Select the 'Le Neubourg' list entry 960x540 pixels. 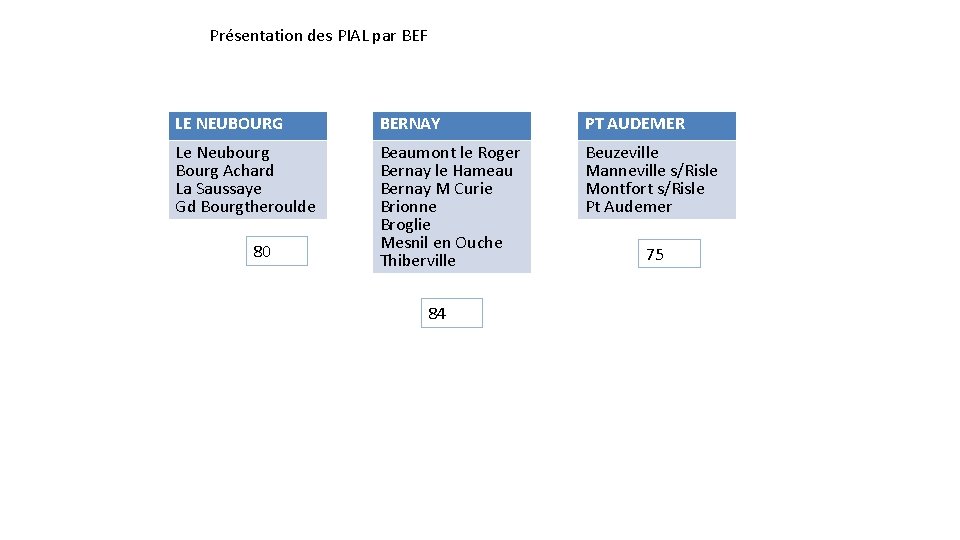(222, 153)
